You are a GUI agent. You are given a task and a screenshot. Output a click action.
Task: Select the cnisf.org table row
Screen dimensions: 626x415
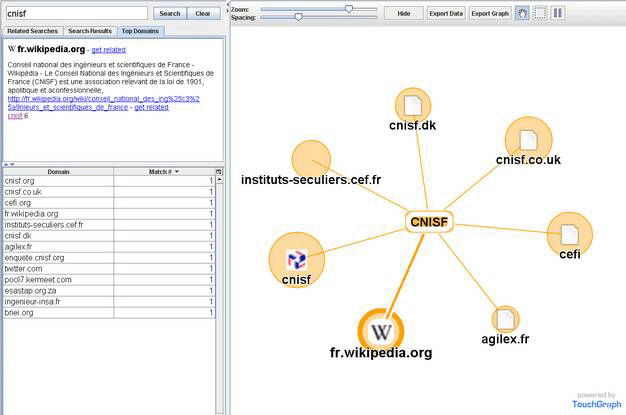click(109, 181)
